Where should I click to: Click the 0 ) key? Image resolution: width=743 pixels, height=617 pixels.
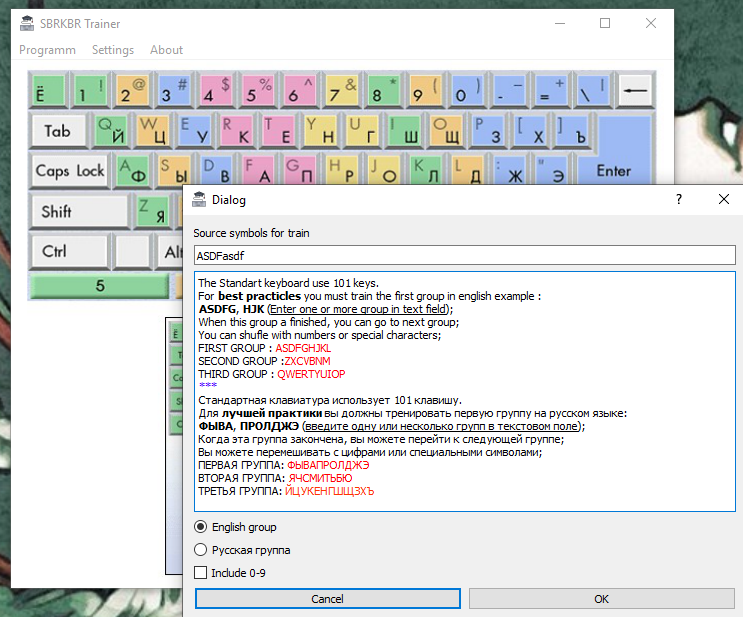(467, 90)
